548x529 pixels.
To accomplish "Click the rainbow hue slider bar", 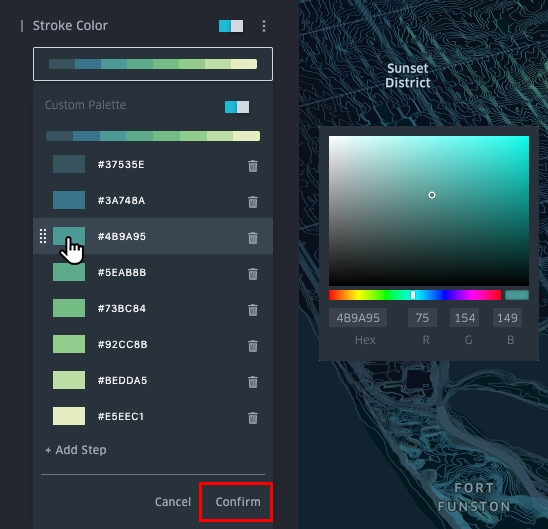I will [415, 295].
